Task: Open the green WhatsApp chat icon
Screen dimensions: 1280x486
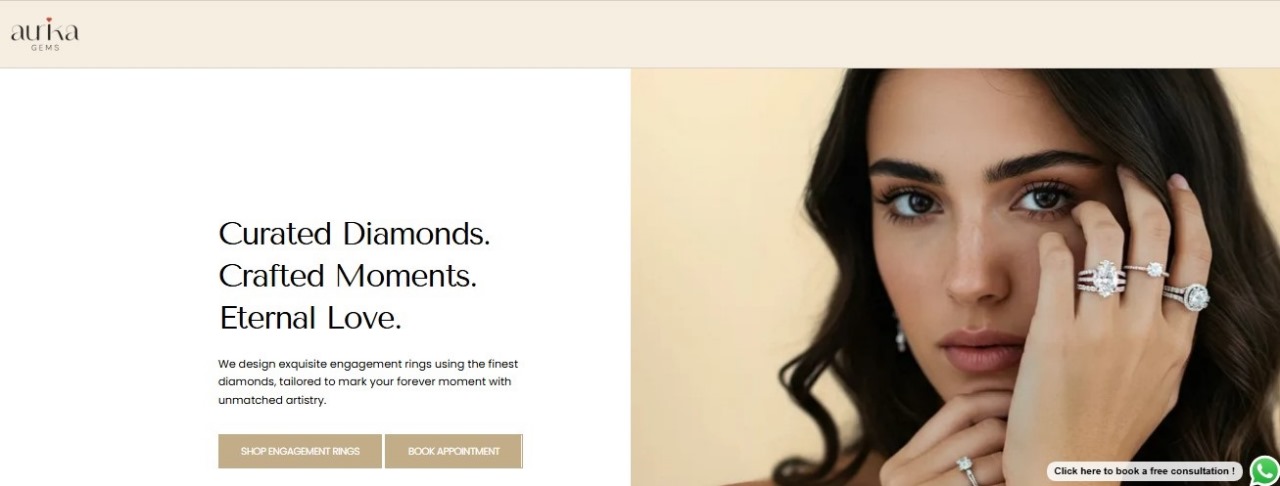Action: [x=1265, y=471]
